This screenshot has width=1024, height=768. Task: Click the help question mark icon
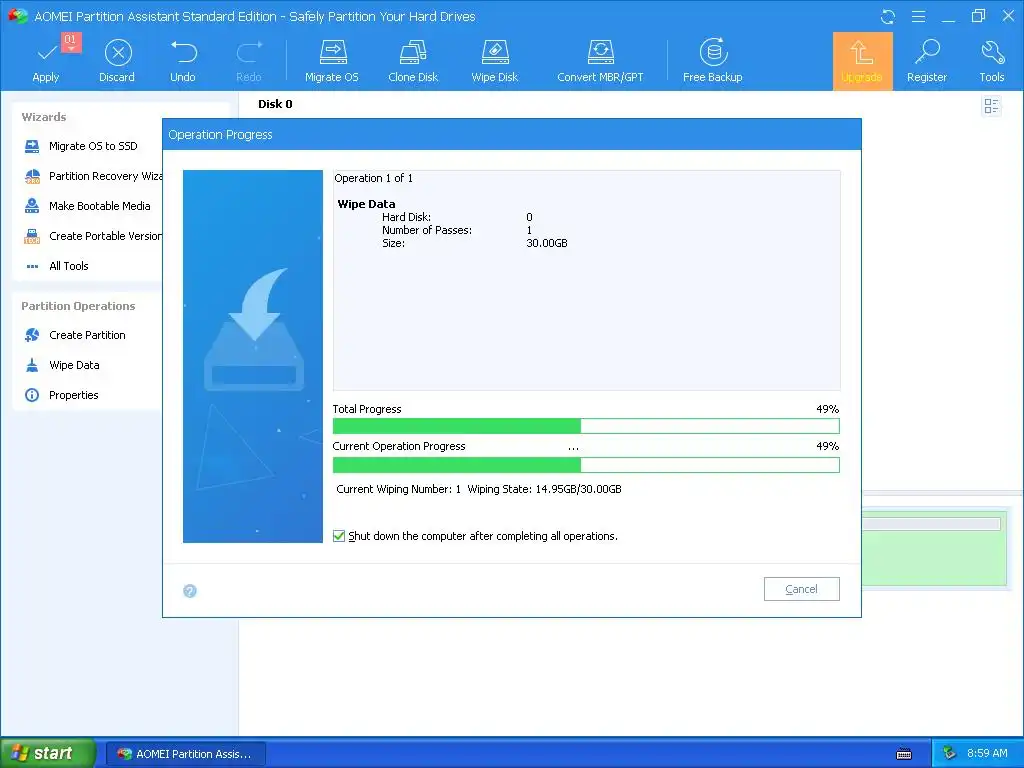point(190,591)
